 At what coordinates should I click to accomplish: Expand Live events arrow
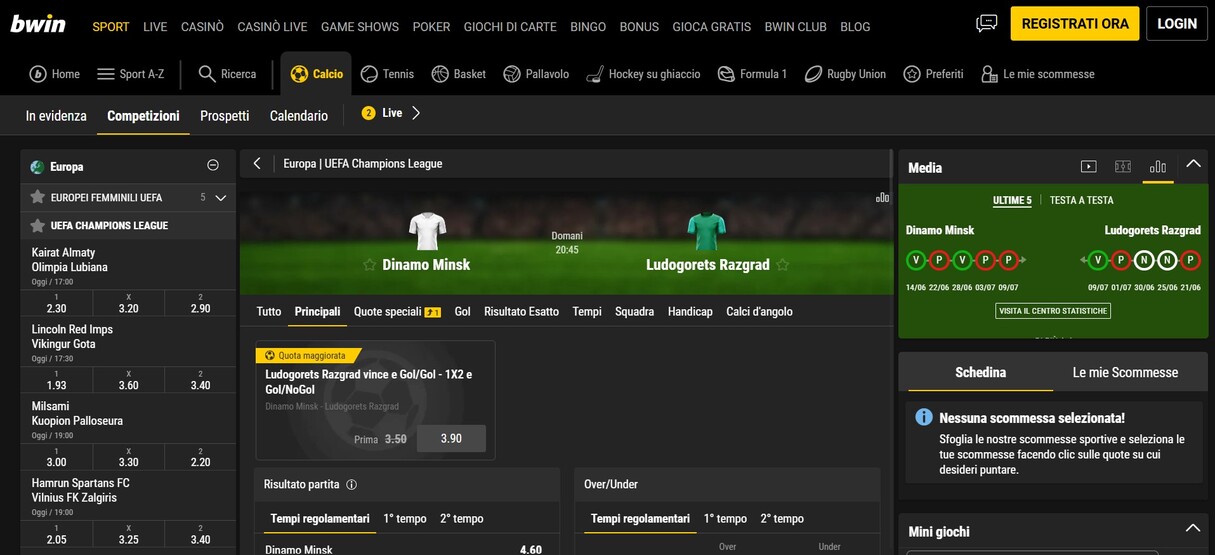pos(416,113)
